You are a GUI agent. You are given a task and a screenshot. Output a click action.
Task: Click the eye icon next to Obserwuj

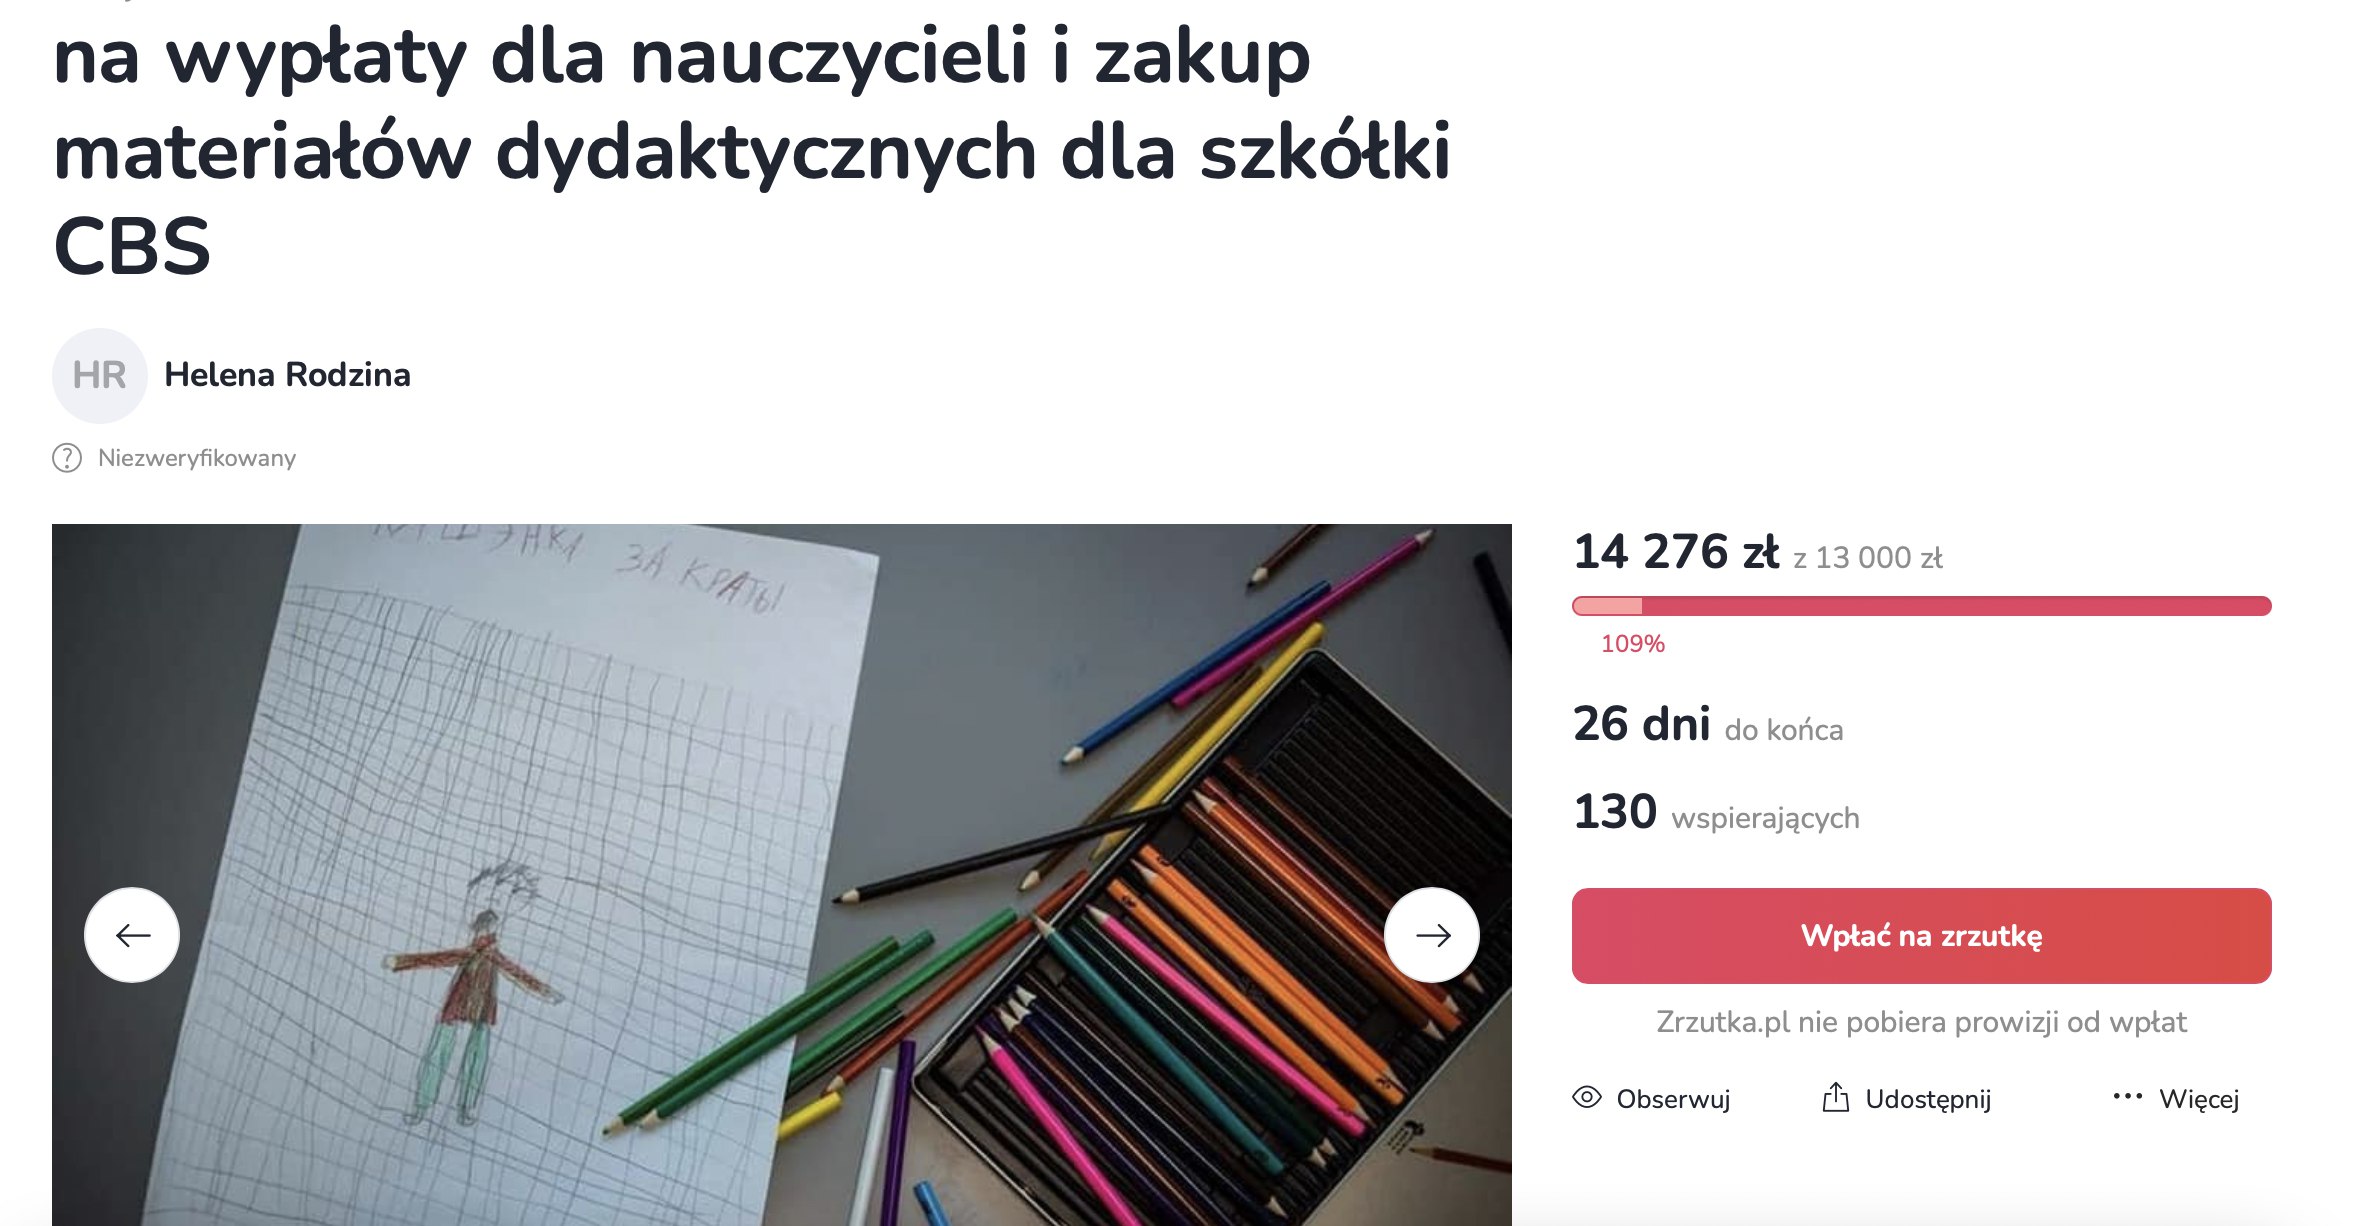(x=1587, y=1097)
